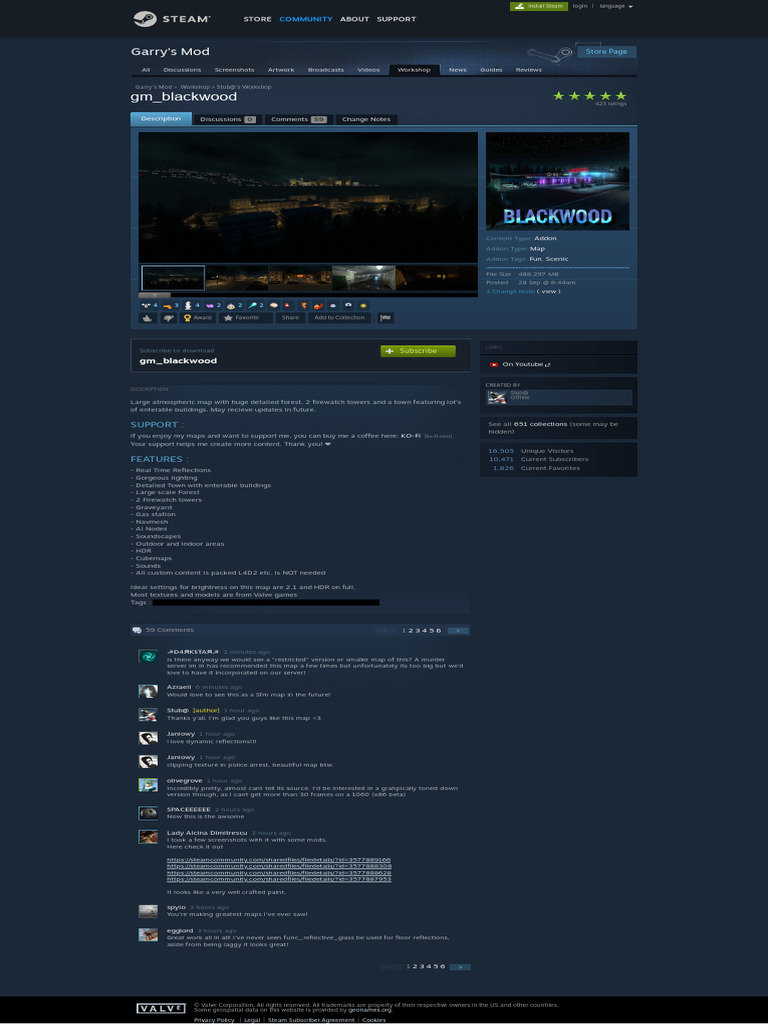
Task: Switch to the Broadcasts hub tab
Action: click(x=326, y=70)
